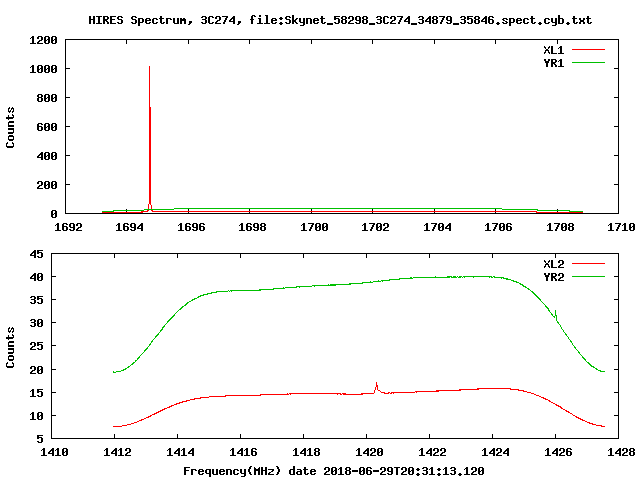640x480 pixels.
Task: Click the 1710 x-axis tick label
Action: pos(621,227)
